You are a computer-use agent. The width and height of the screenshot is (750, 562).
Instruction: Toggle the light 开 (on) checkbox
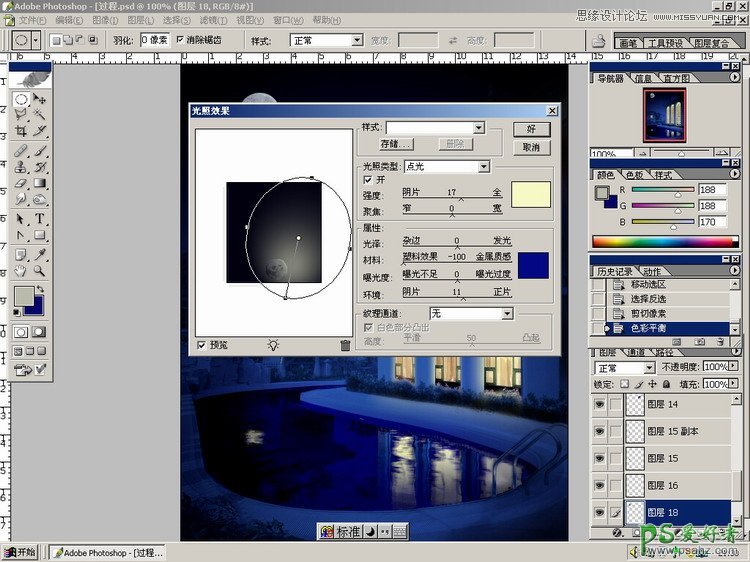[368, 179]
